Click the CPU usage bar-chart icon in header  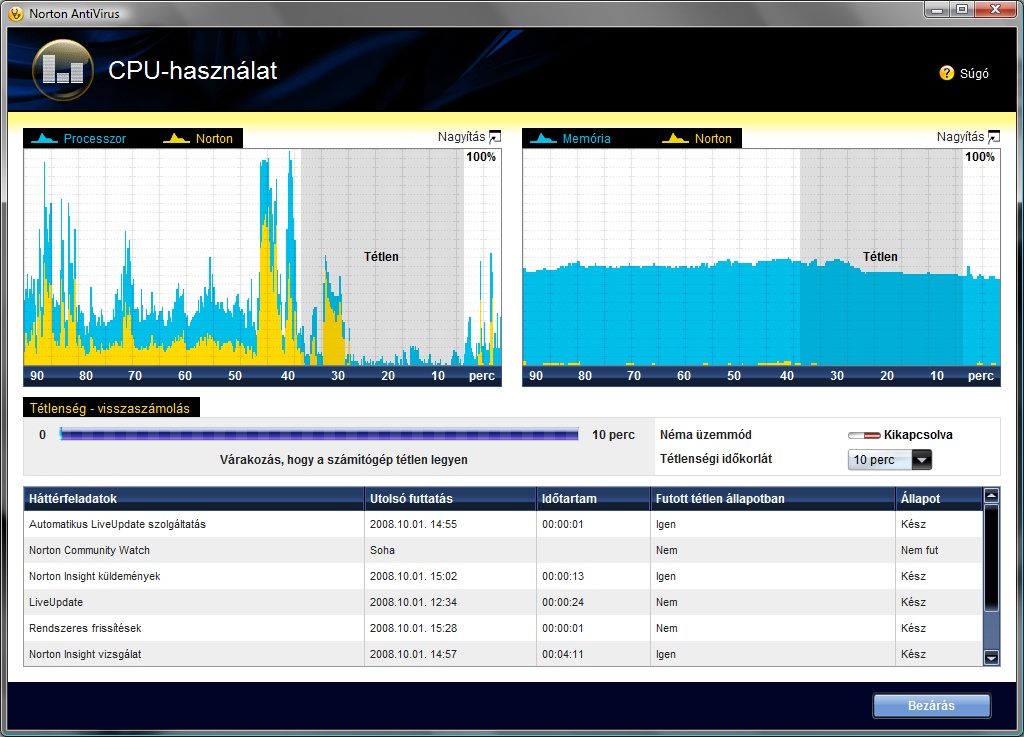pos(63,70)
